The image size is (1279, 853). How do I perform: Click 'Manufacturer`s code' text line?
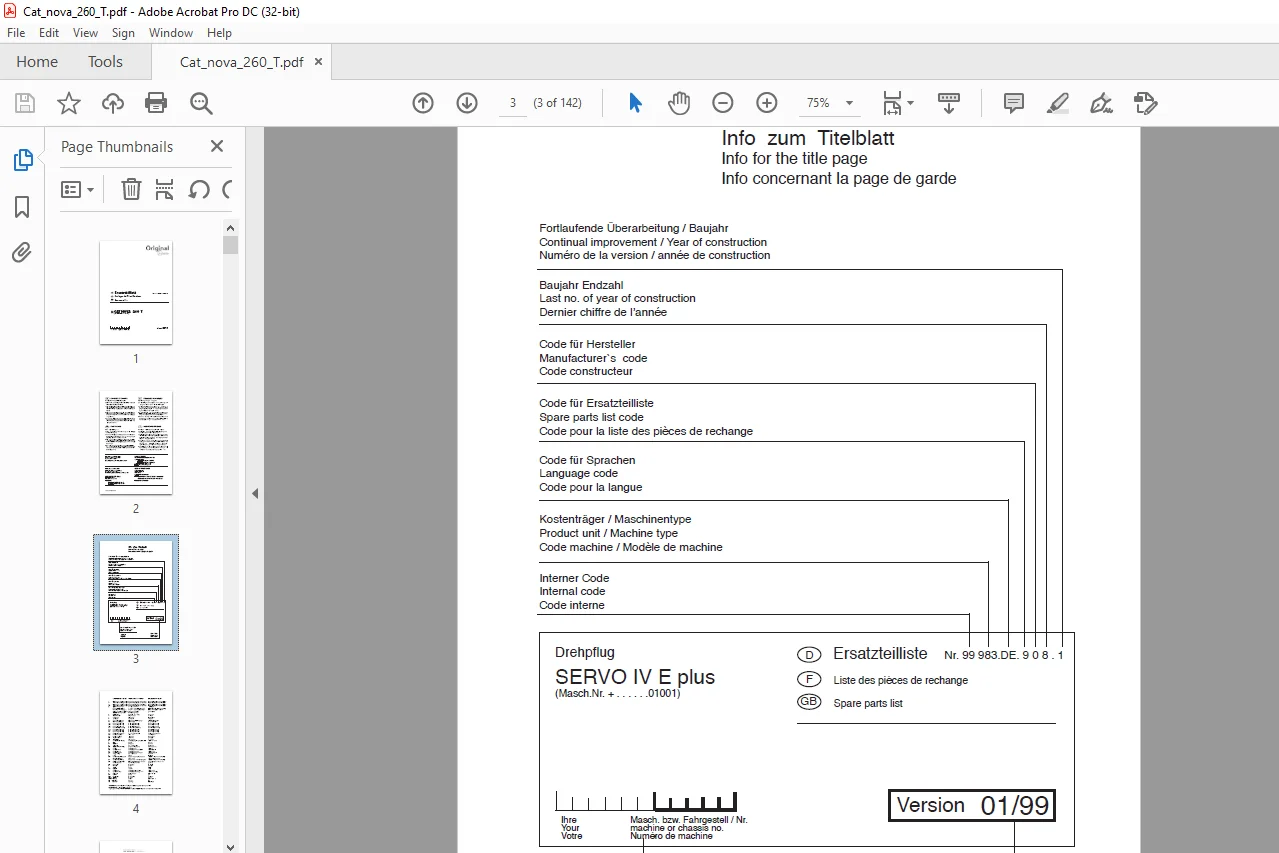[593, 358]
